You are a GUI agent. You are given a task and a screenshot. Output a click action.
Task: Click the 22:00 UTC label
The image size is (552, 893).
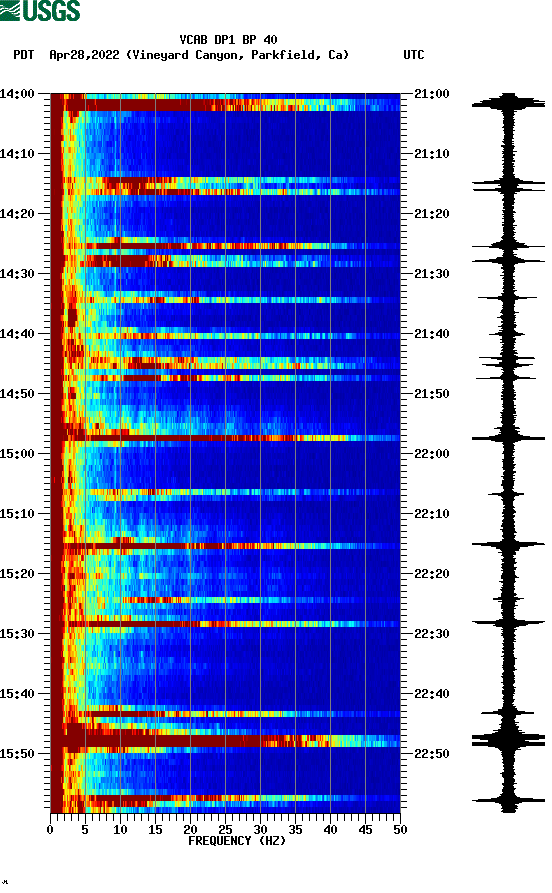pyautogui.click(x=432, y=454)
